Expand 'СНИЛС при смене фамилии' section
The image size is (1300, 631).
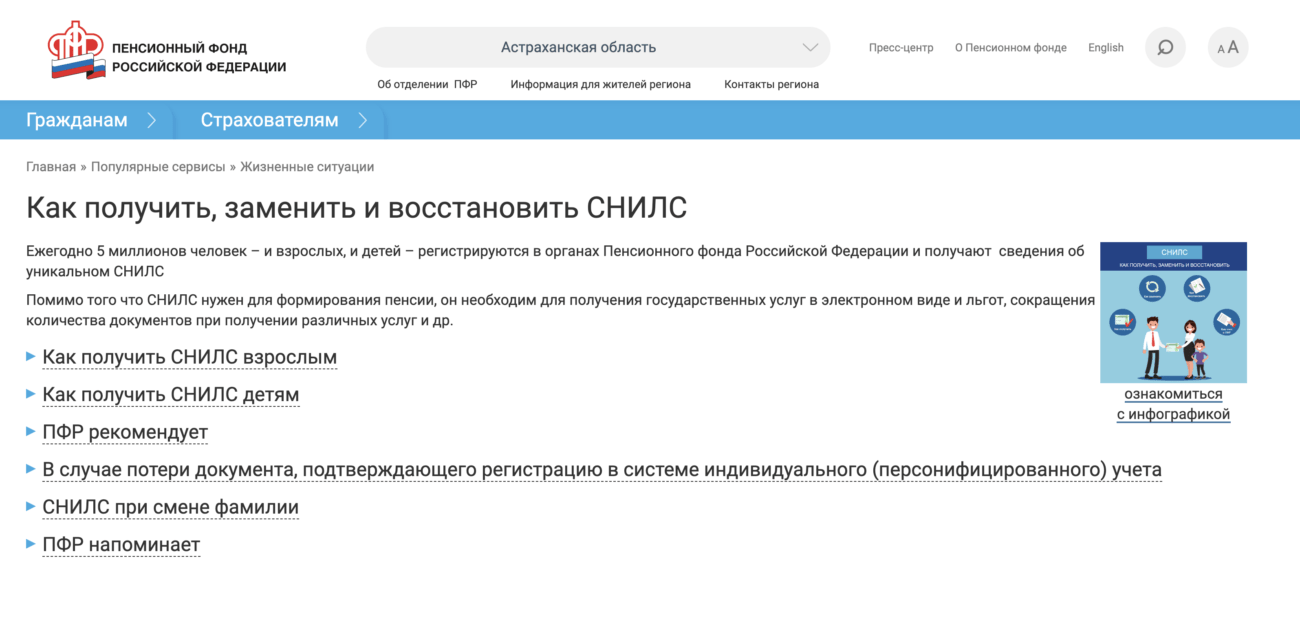(170, 507)
